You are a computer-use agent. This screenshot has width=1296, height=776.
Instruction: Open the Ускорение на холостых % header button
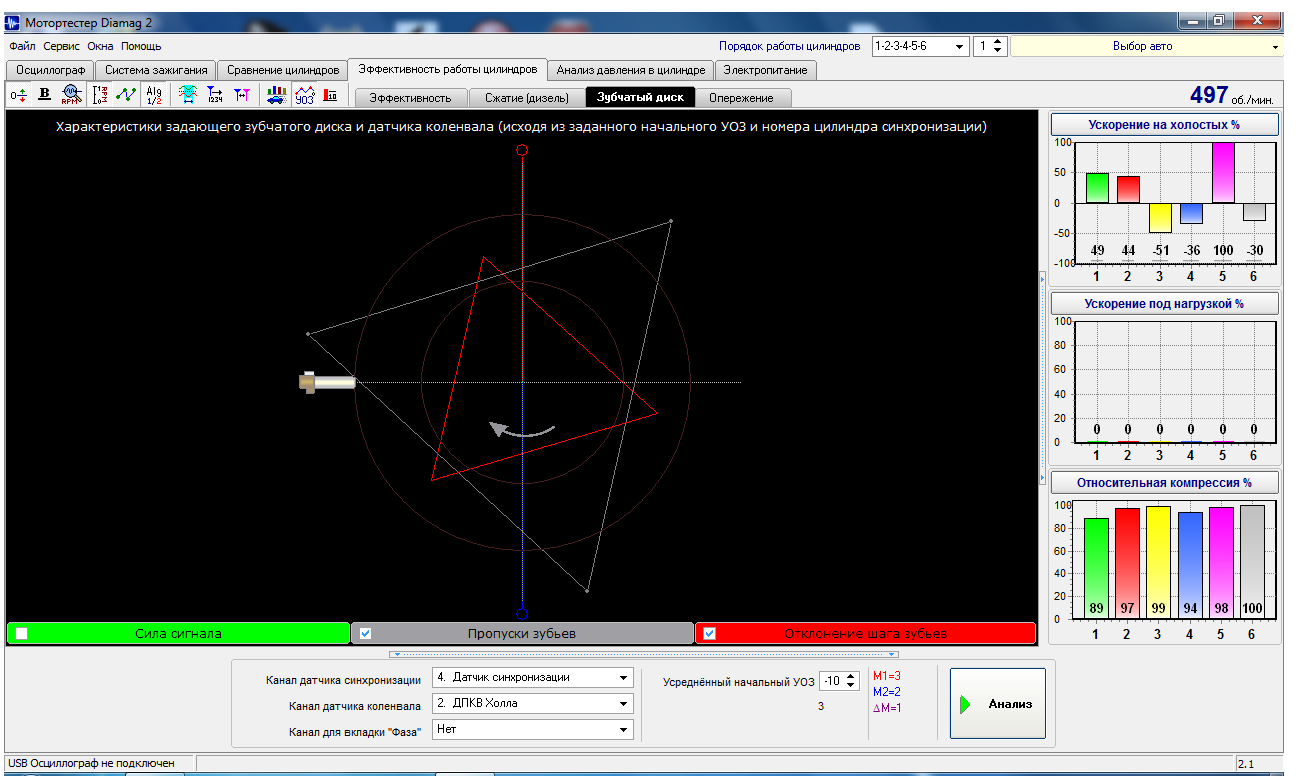pos(1164,125)
